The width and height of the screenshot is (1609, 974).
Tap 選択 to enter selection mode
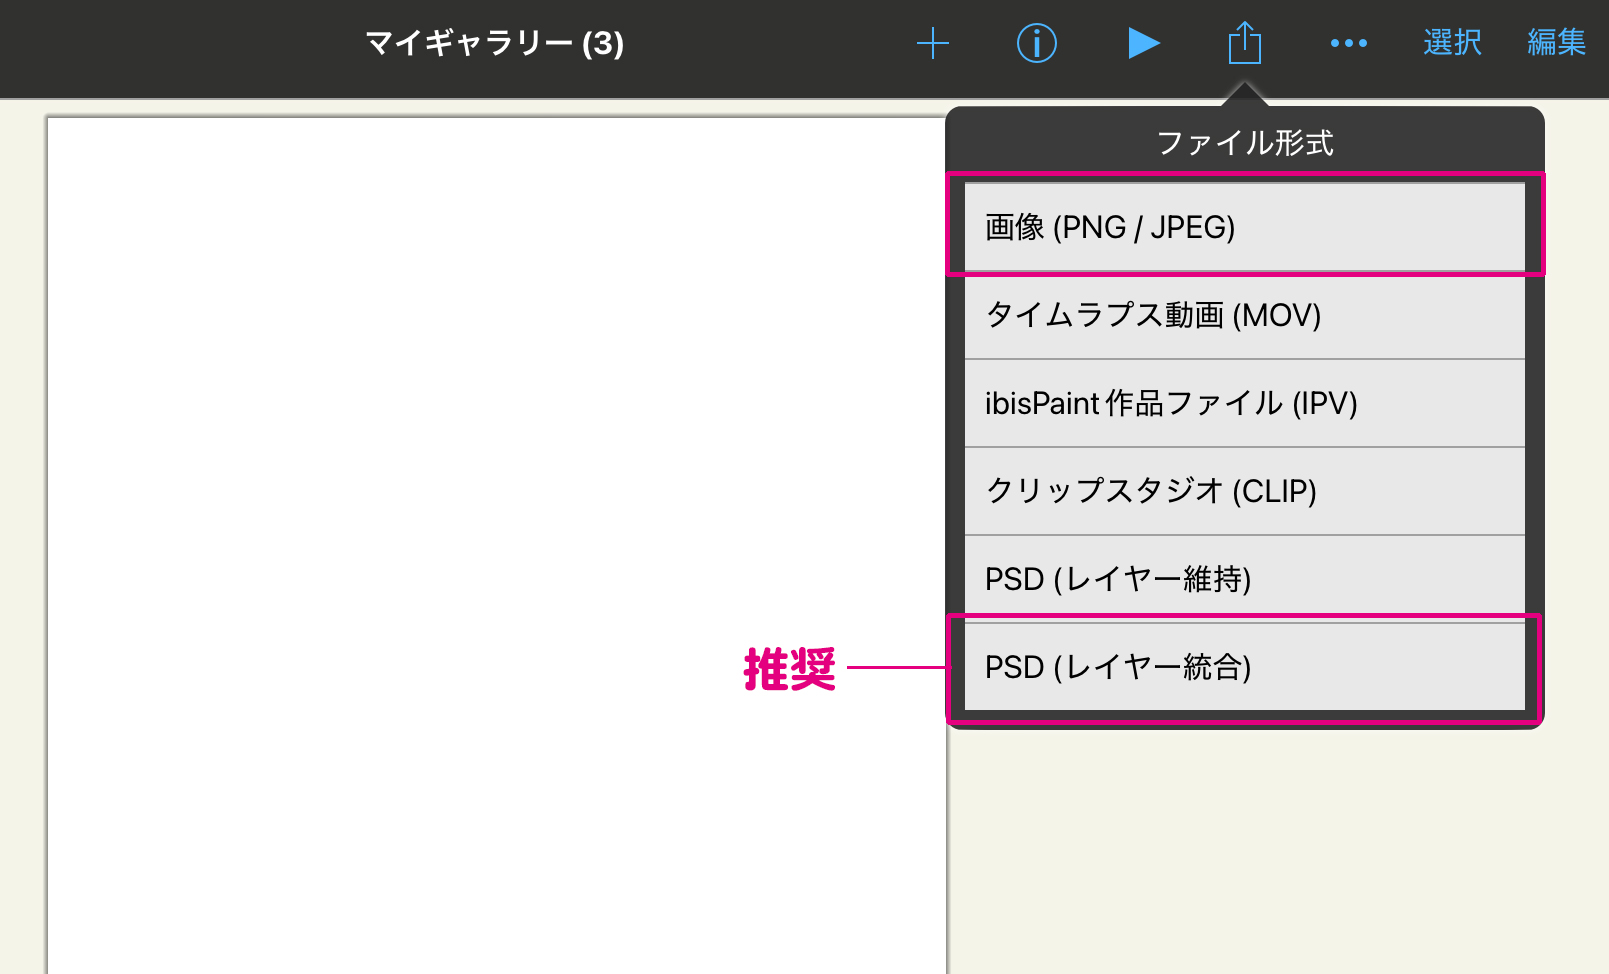click(1452, 43)
